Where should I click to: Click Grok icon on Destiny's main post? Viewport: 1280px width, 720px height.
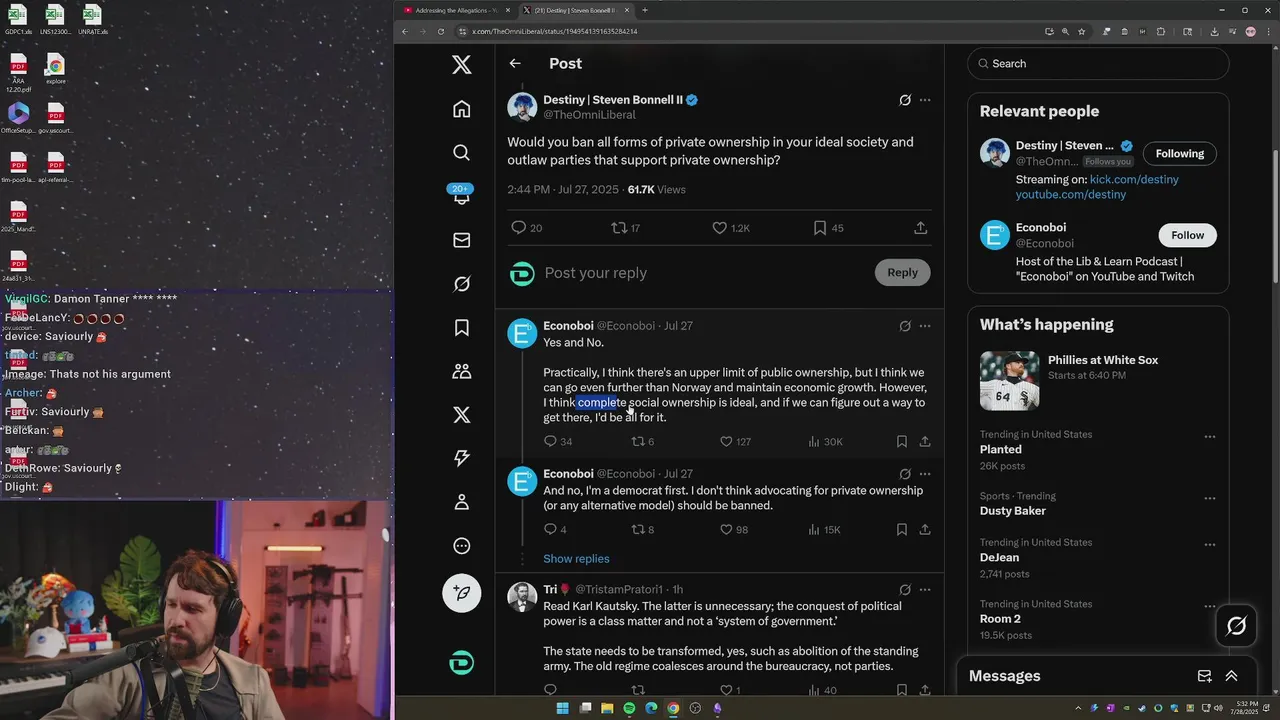pyautogui.click(x=905, y=100)
